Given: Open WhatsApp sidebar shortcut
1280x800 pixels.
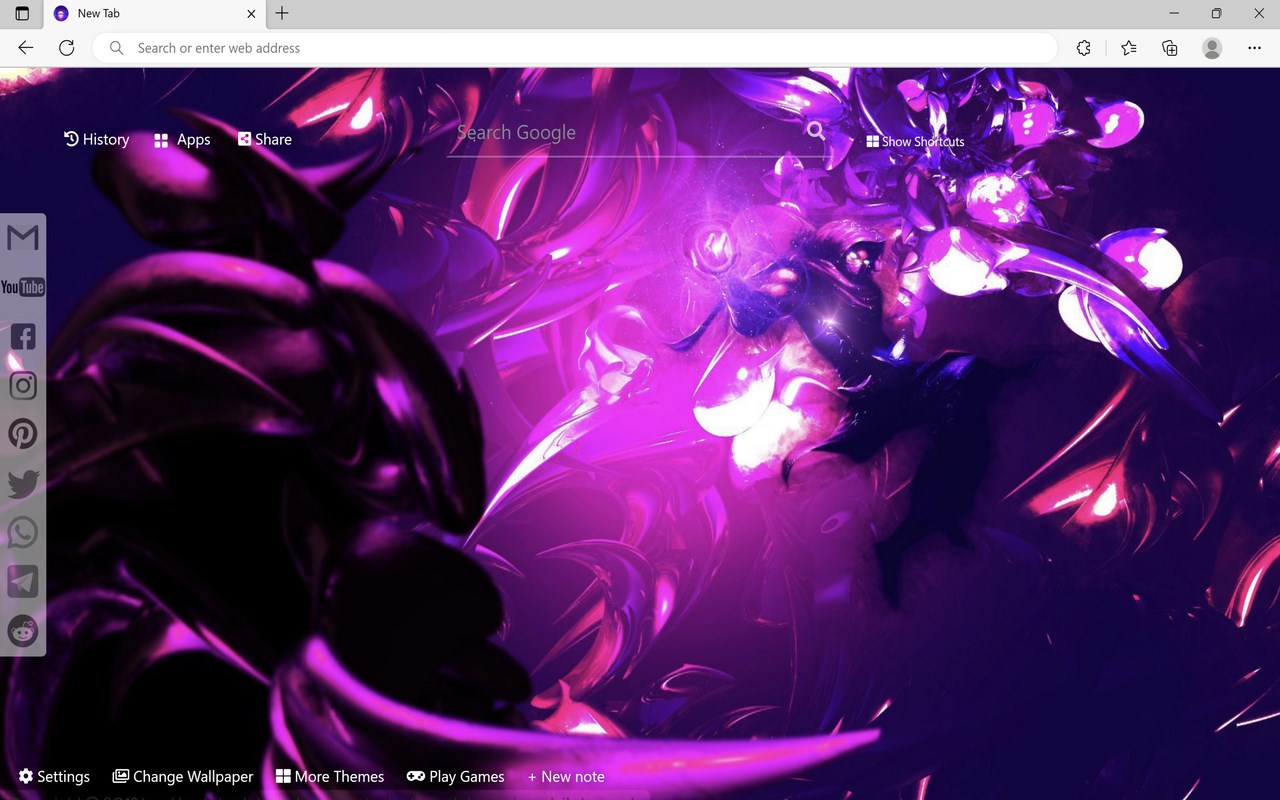Looking at the screenshot, I should [x=22, y=533].
